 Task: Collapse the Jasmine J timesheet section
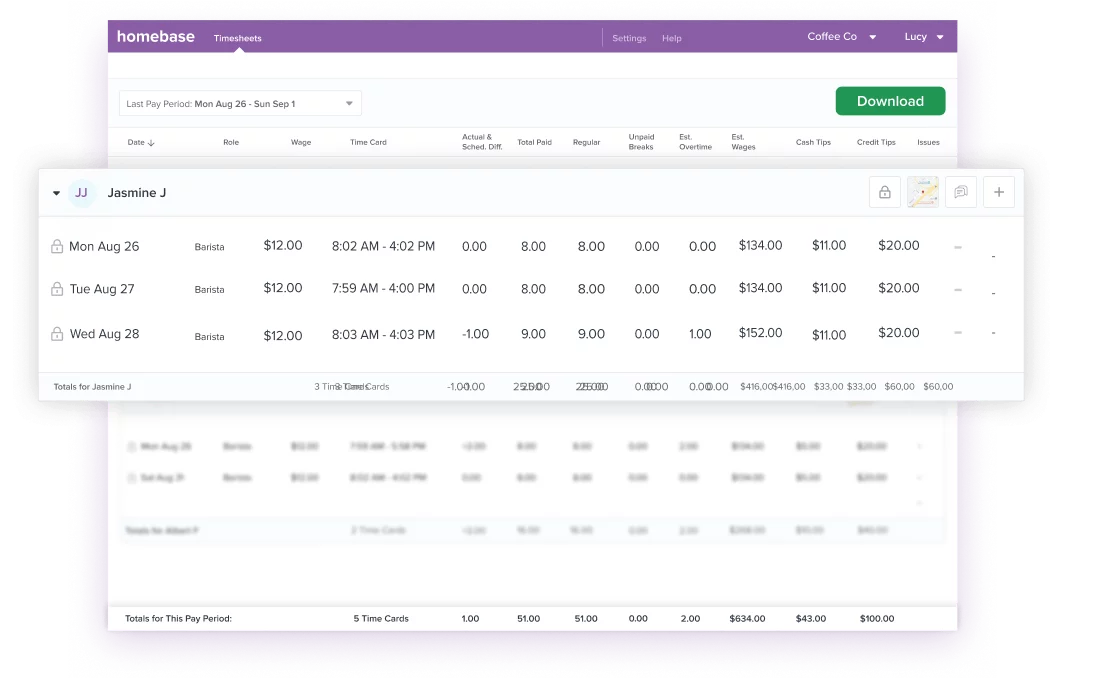[x=56, y=194]
